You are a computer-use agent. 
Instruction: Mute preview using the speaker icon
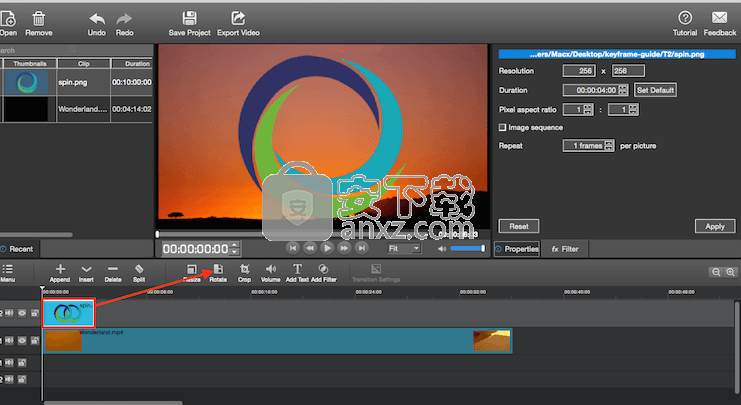(x=442, y=249)
